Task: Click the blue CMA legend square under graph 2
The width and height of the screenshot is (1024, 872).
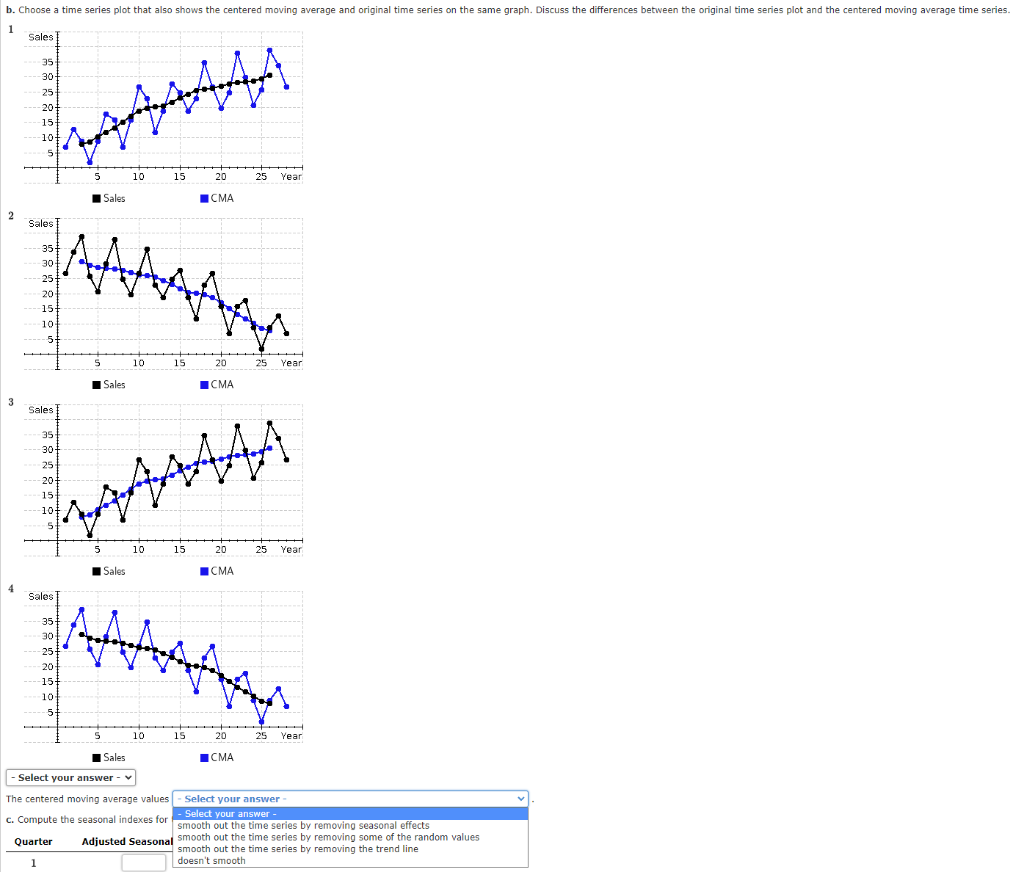Action: (x=205, y=384)
